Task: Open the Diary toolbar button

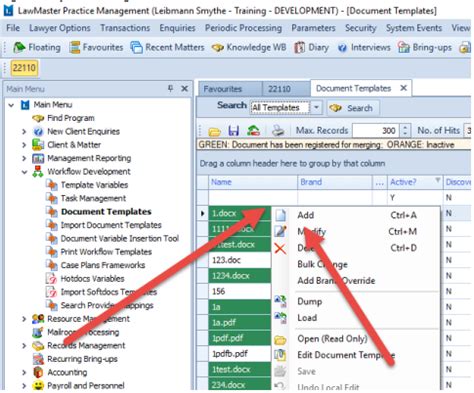Action: pyautogui.click(x=311, y=48)
